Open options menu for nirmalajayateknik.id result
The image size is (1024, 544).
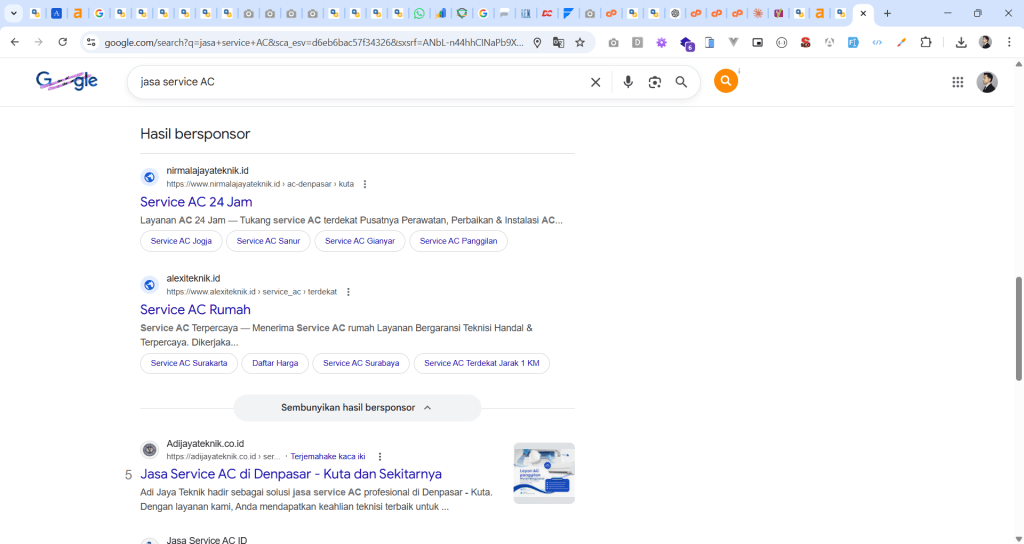coord(365,184)
